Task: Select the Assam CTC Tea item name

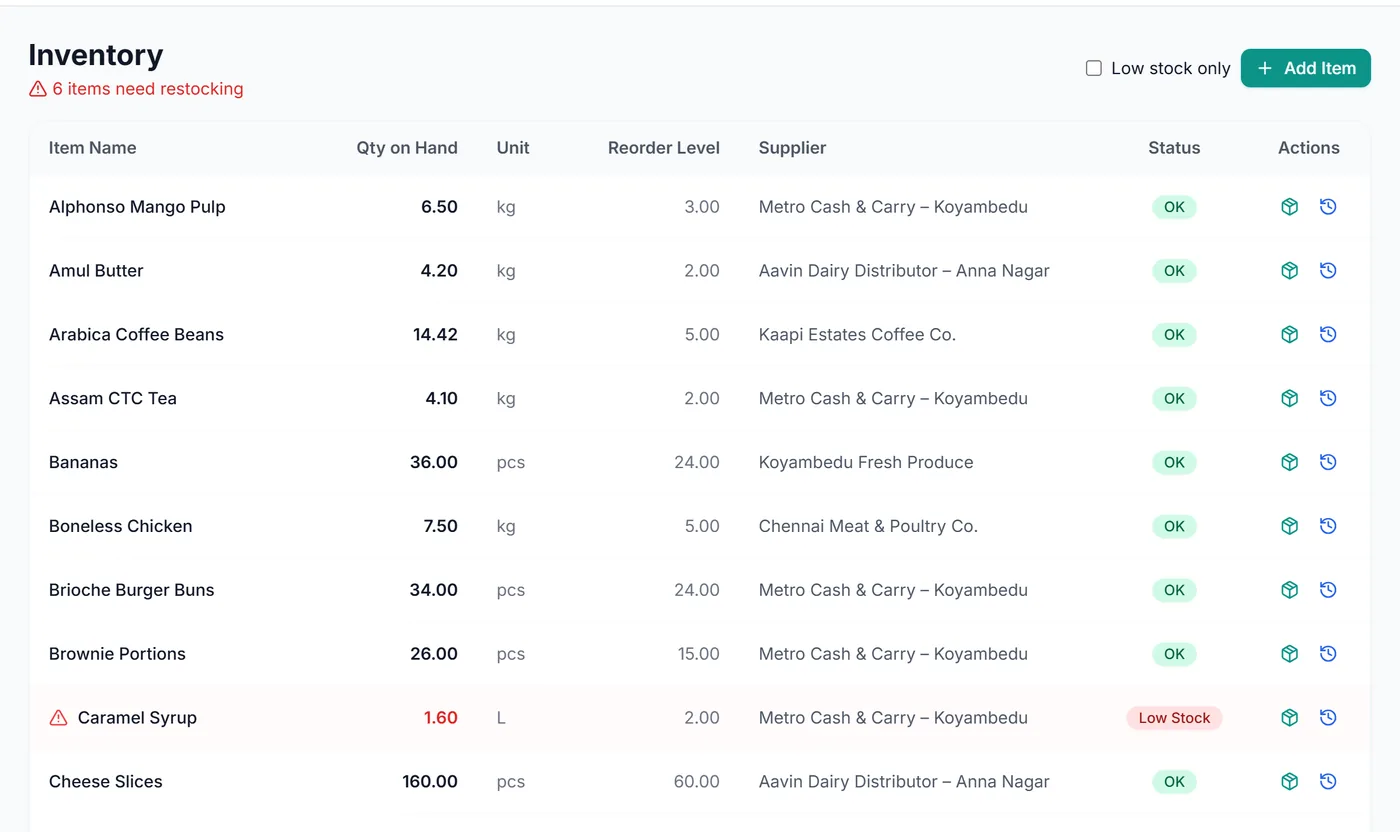Action: [113, 398]
